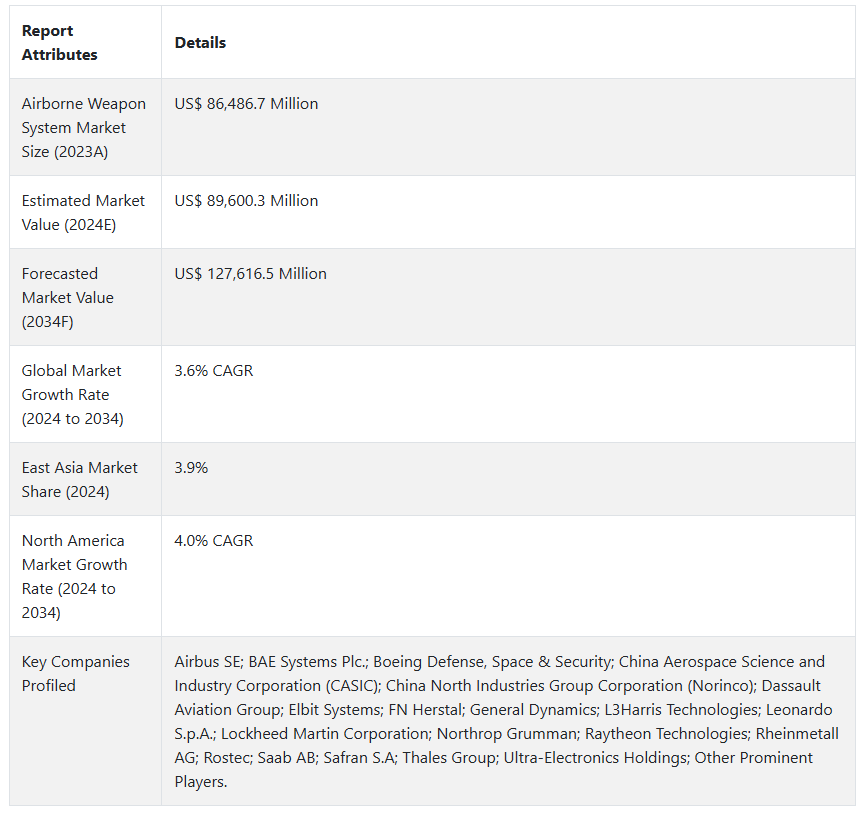The height and width of the screenshot is (813, 868).
Task: Click the 3.6% CAGR value
Action: coord(214,371)
